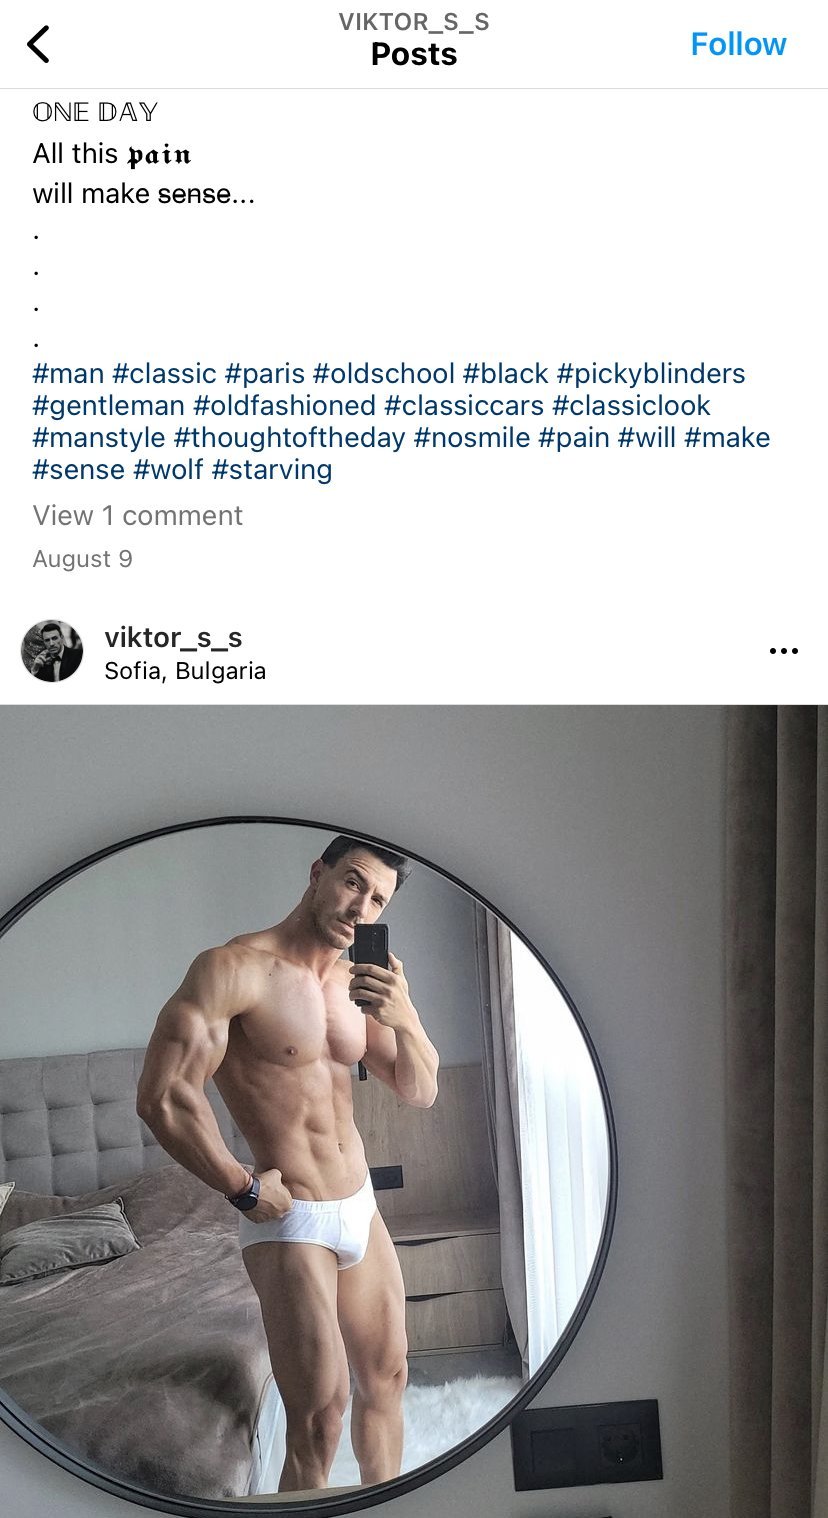Follow the VIKTOR_S_S account
The height and width of the screenshot is (1518, 828).
point(738,44)
